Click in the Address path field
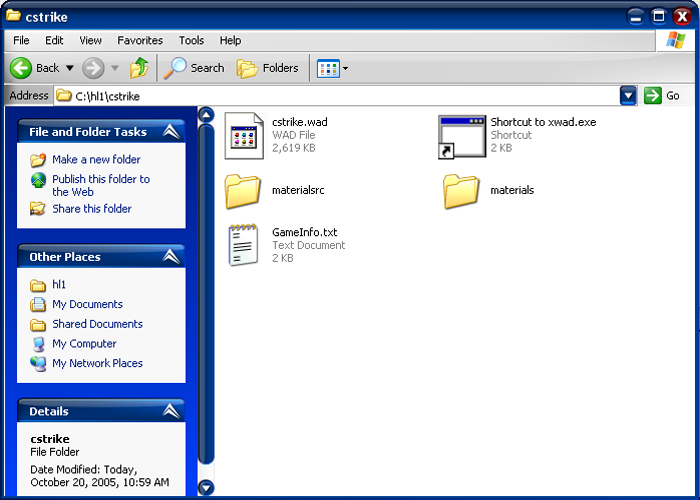 point(340,96)
